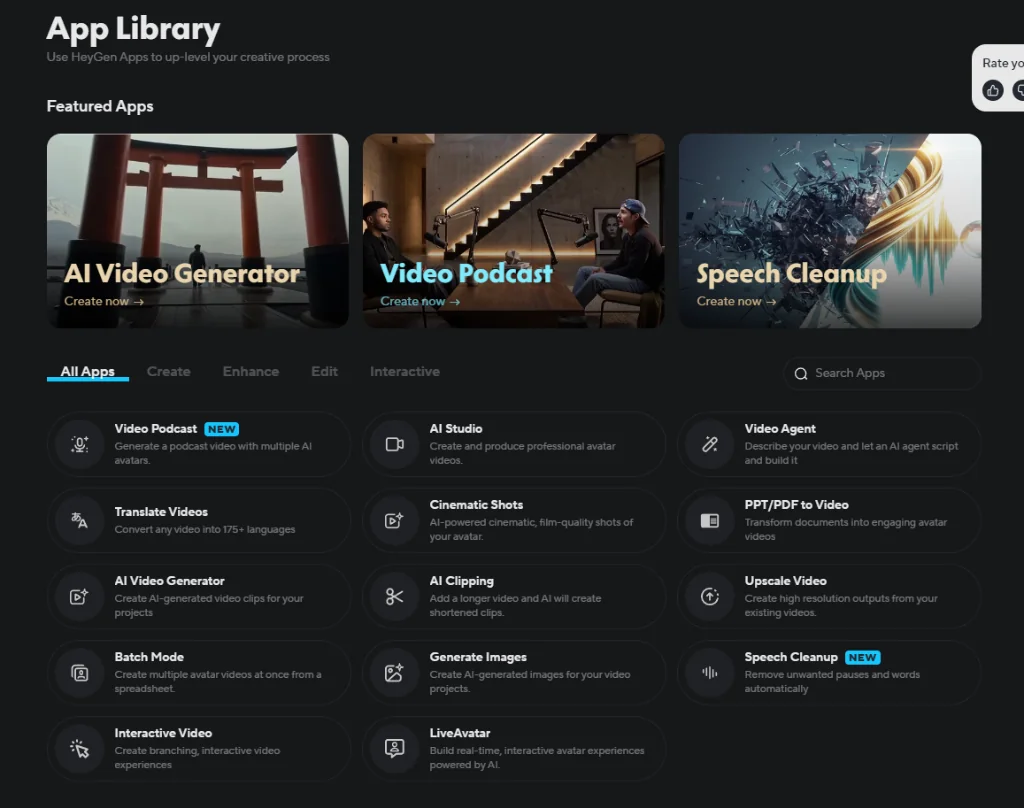Viewport: 1024px width, 808px height.
Task: Click the AI Video Generator list icon
Action: pos(80,596)
